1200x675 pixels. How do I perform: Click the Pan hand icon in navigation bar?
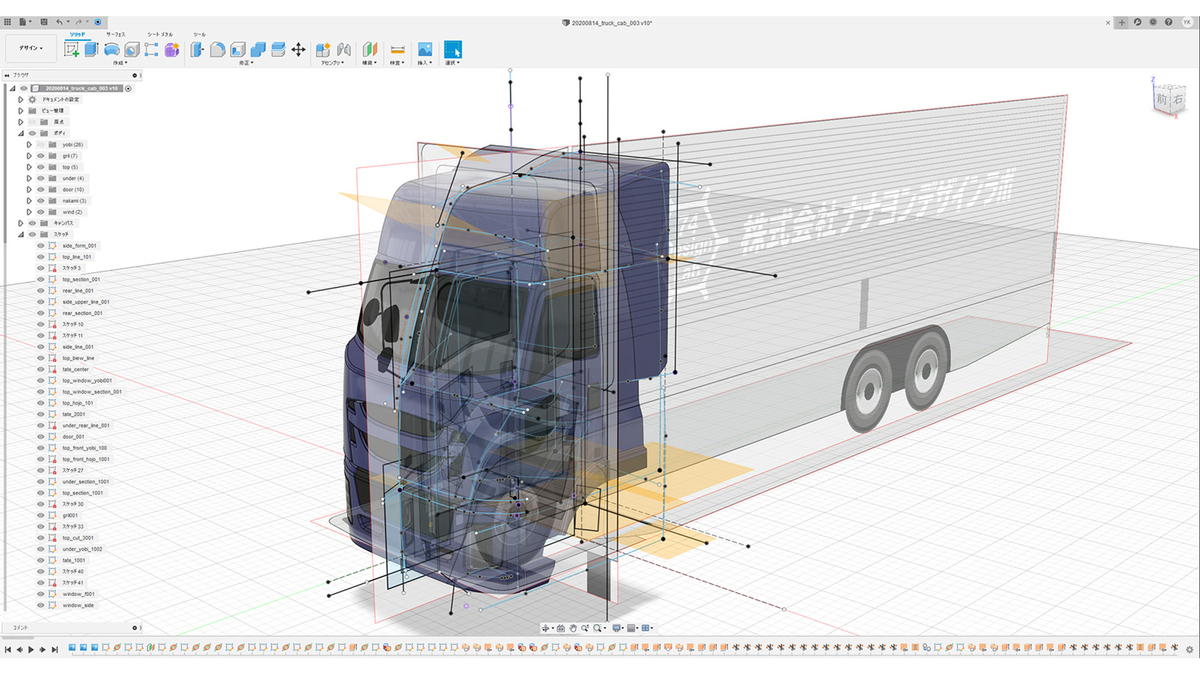pyautogui.click(x=573, y=628)
